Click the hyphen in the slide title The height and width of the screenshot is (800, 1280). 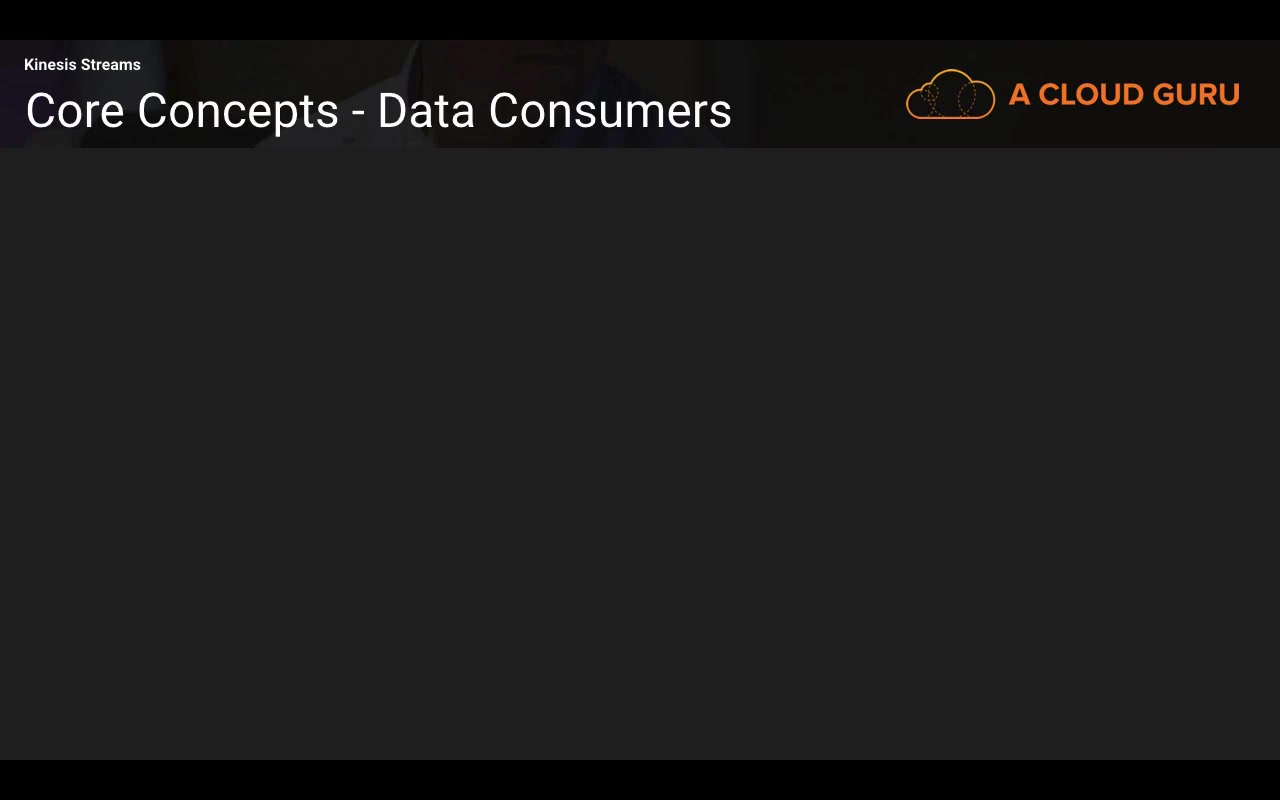[x=358, y=113]
